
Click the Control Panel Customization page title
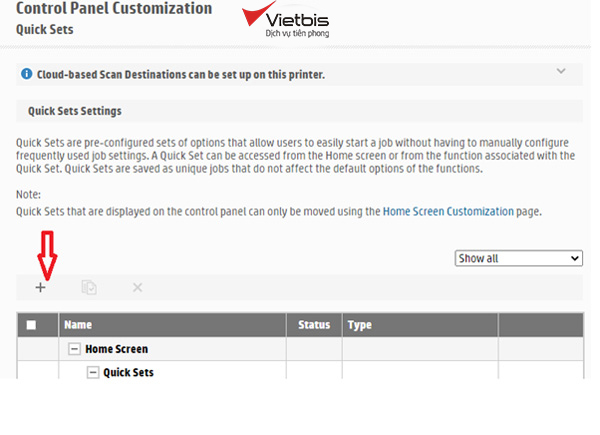point(114,9)
